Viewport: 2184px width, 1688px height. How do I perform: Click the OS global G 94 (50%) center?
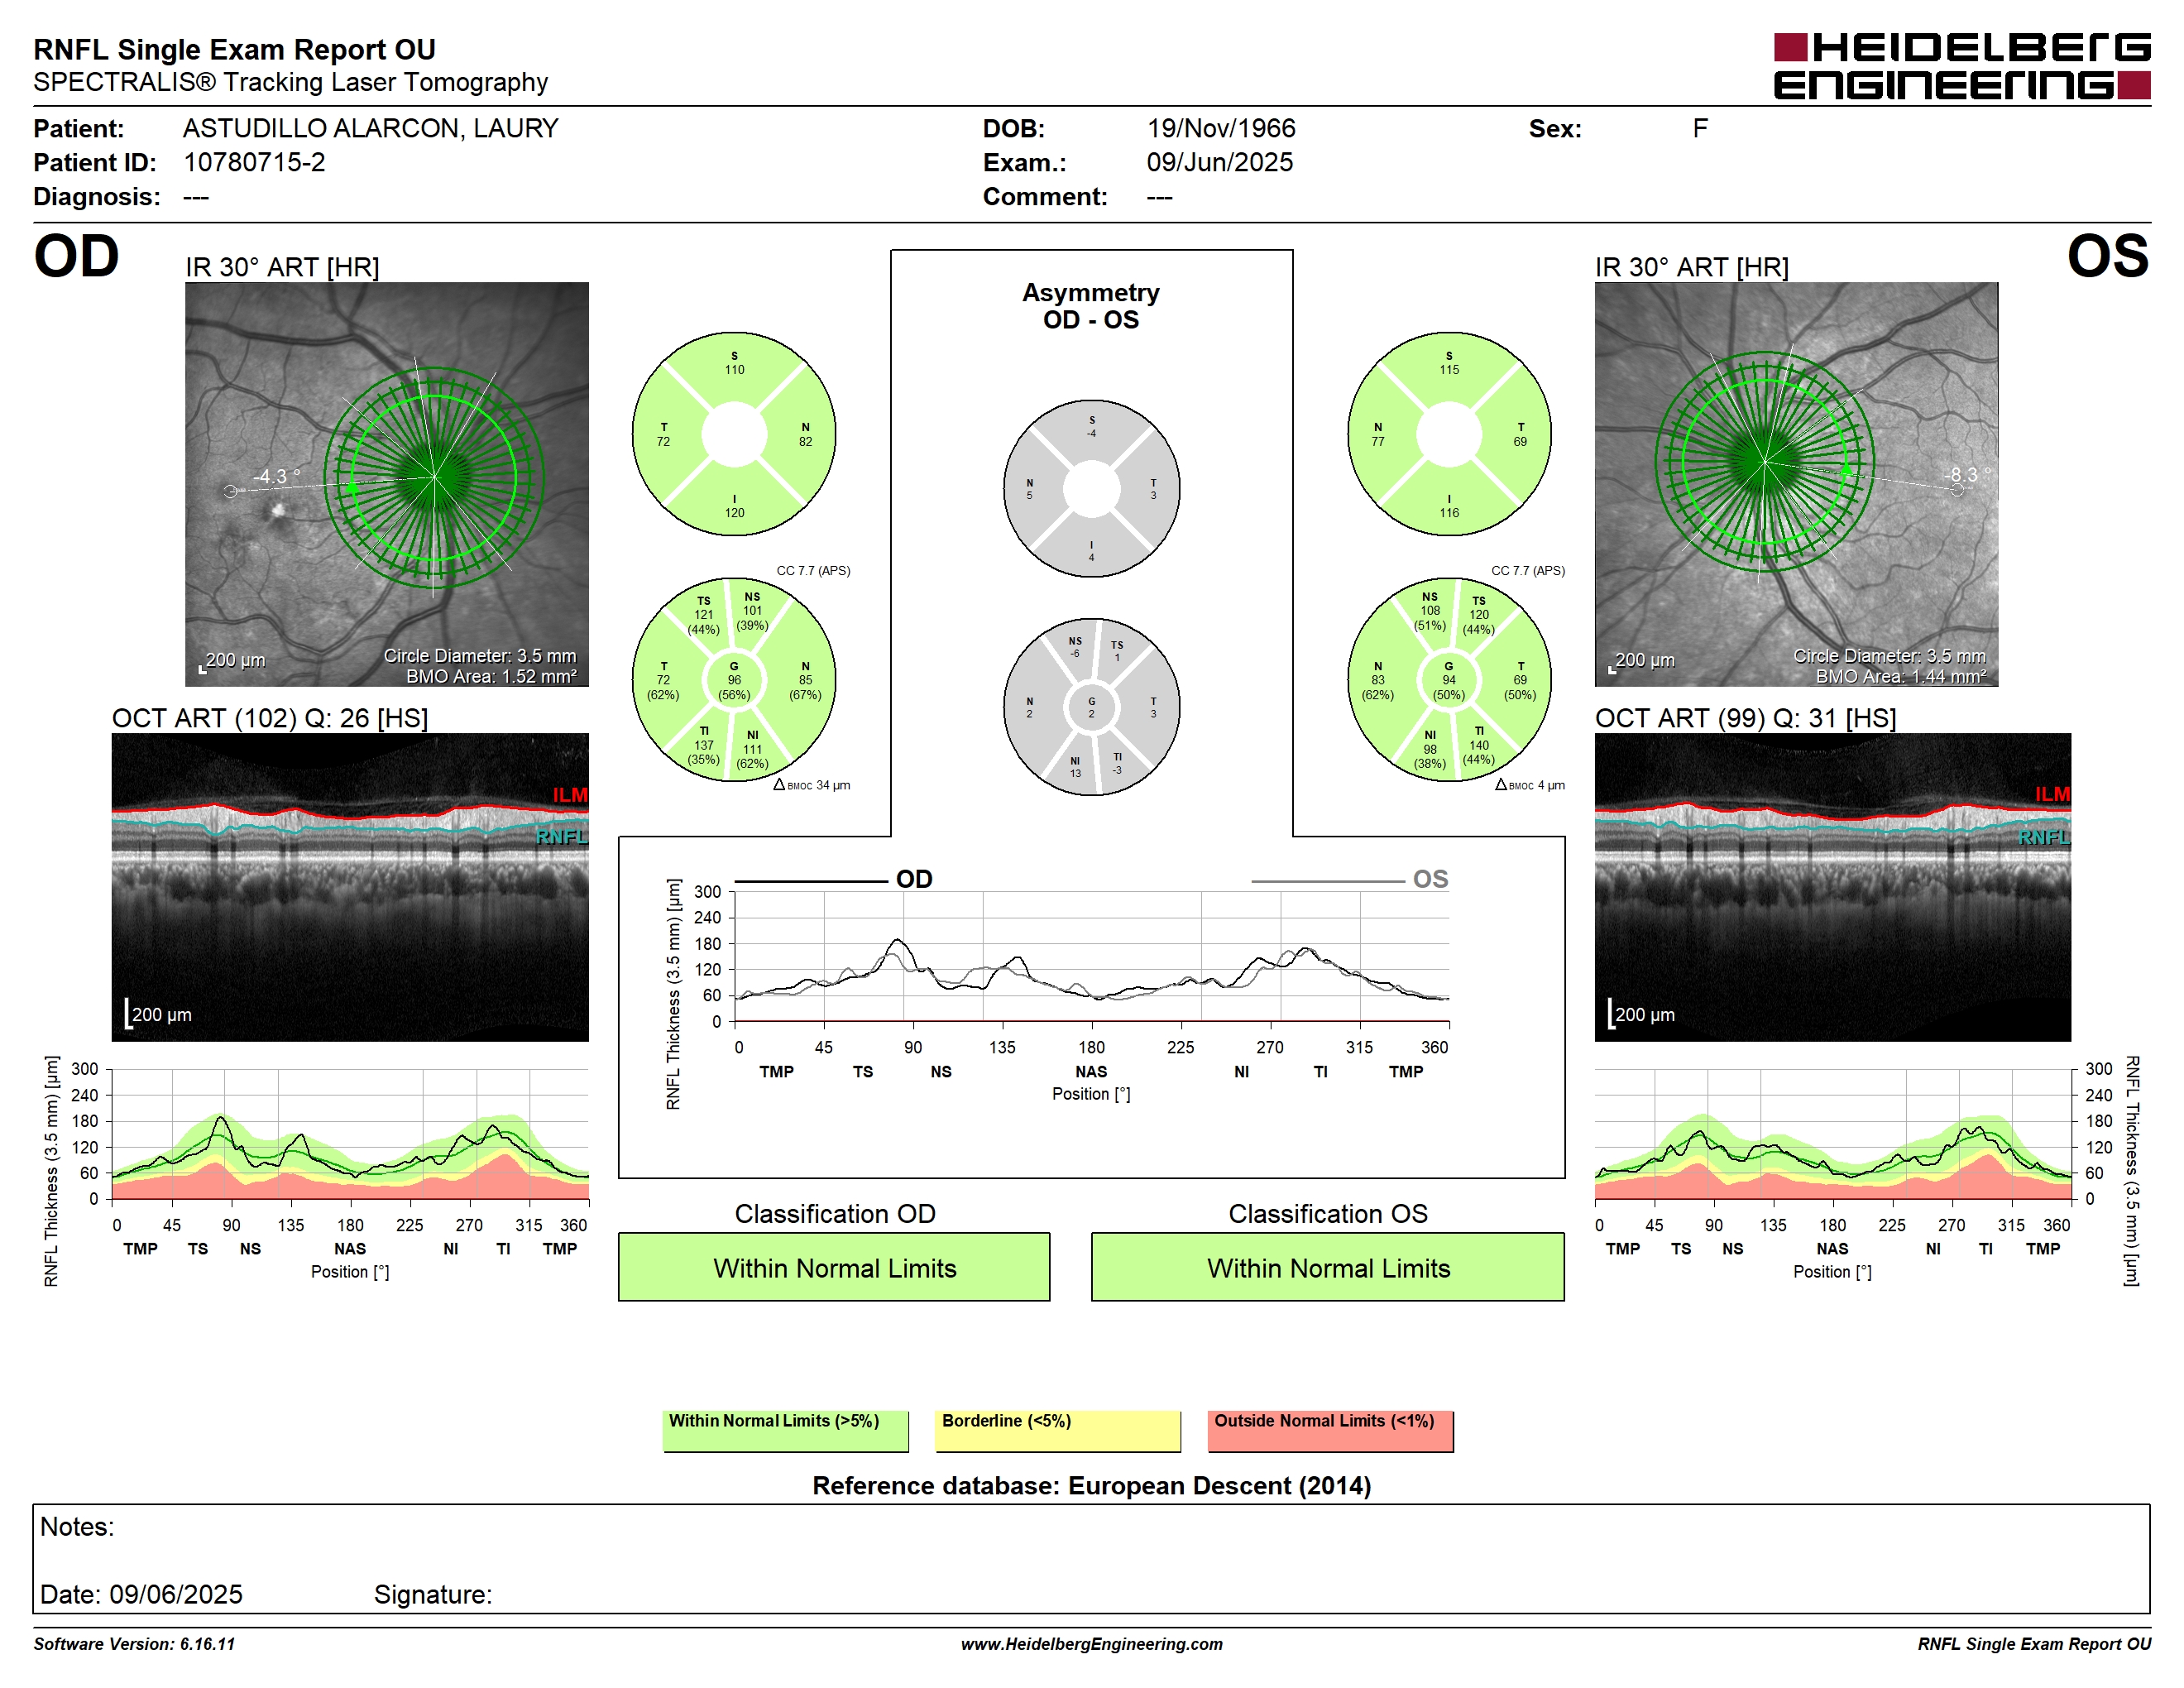click(x=1449, y=680)
